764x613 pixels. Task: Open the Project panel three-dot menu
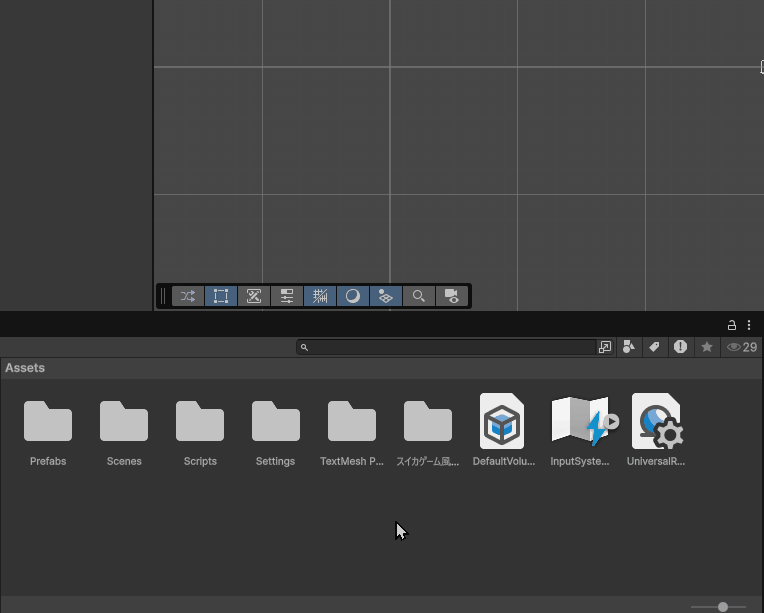coord(749,325)
